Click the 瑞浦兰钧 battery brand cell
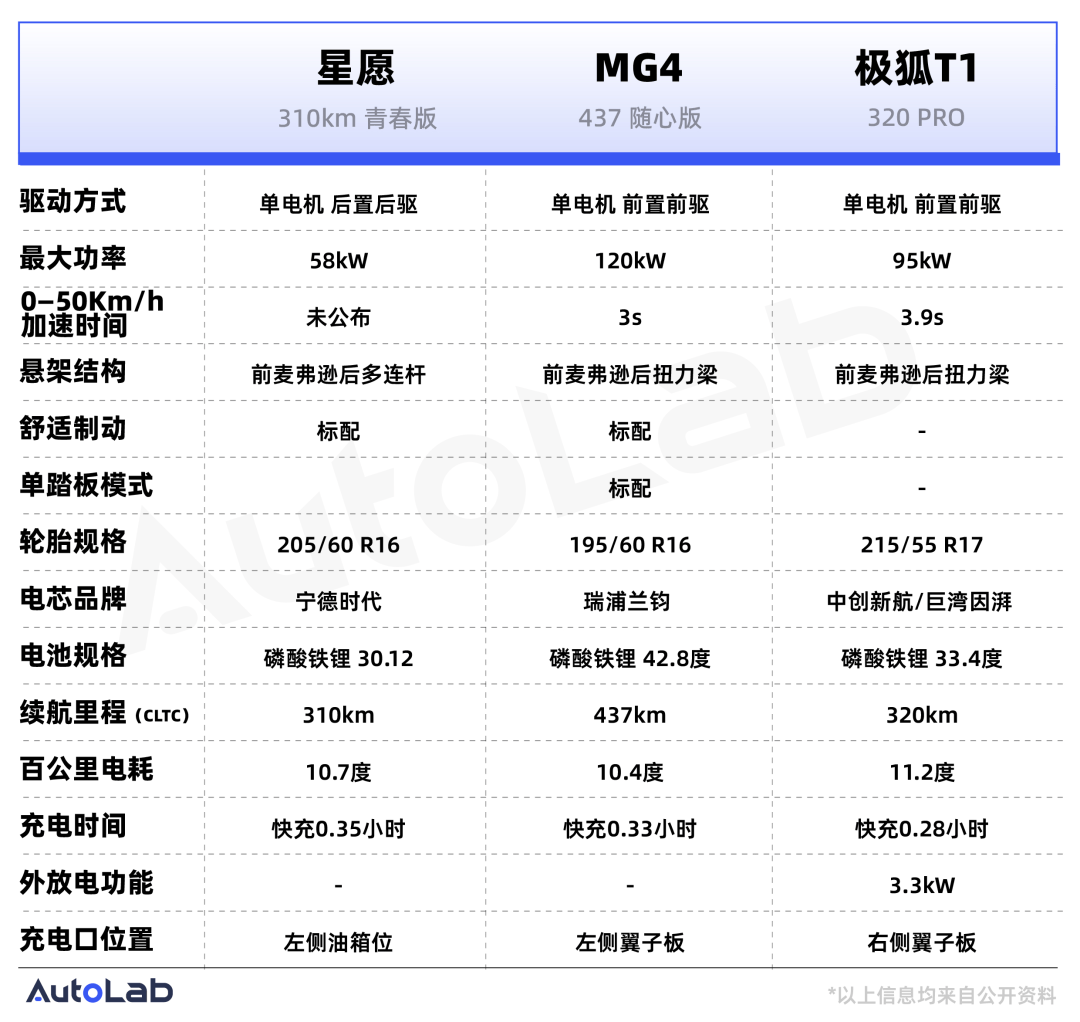 click(x=629, y=602)
